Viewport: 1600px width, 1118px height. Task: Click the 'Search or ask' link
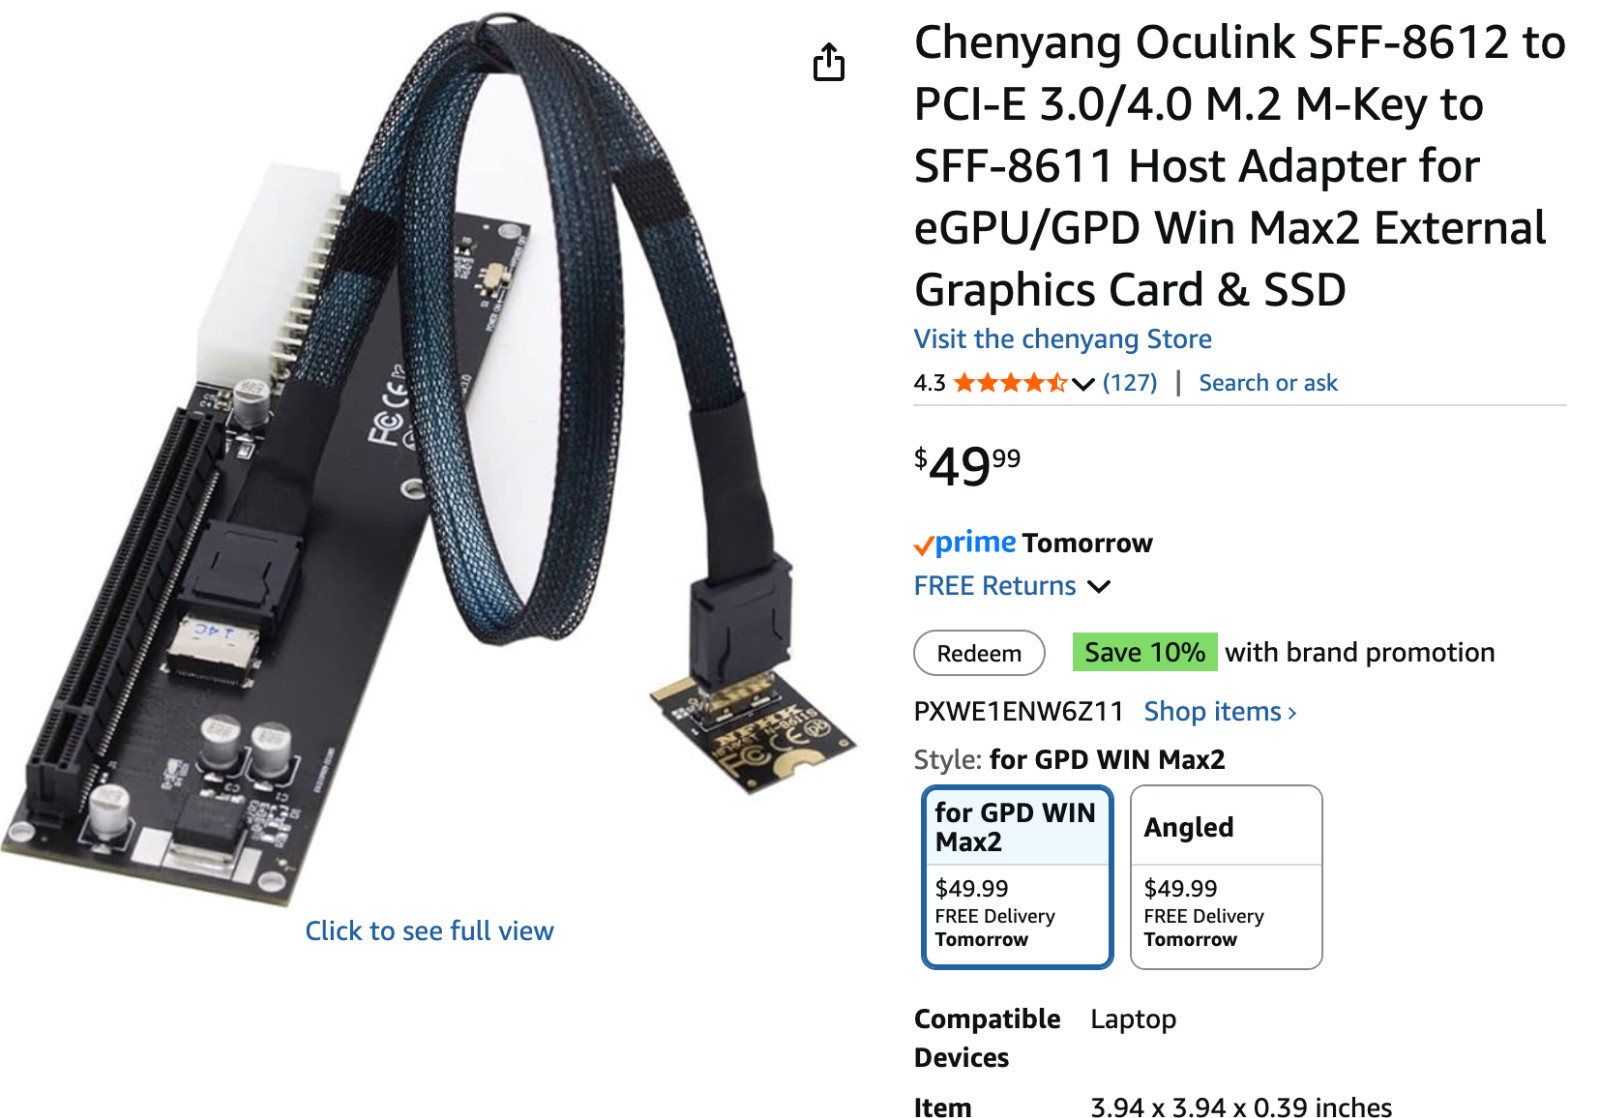tap(1267, 383)
